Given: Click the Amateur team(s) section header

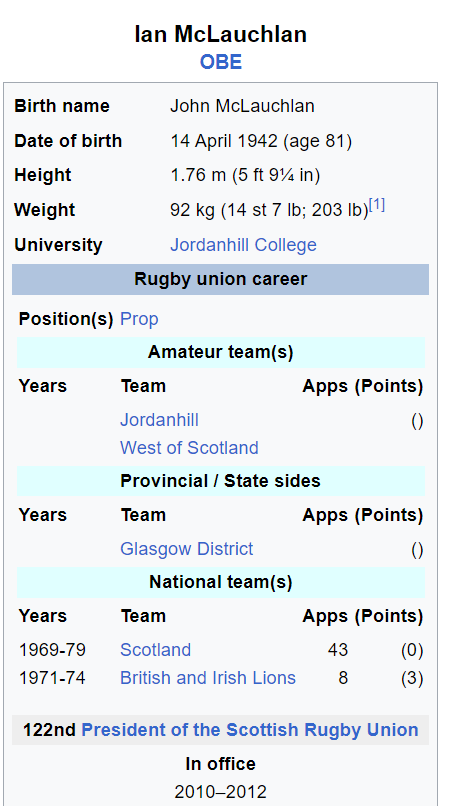Looking at the screenshot, I should click(221, 353).
